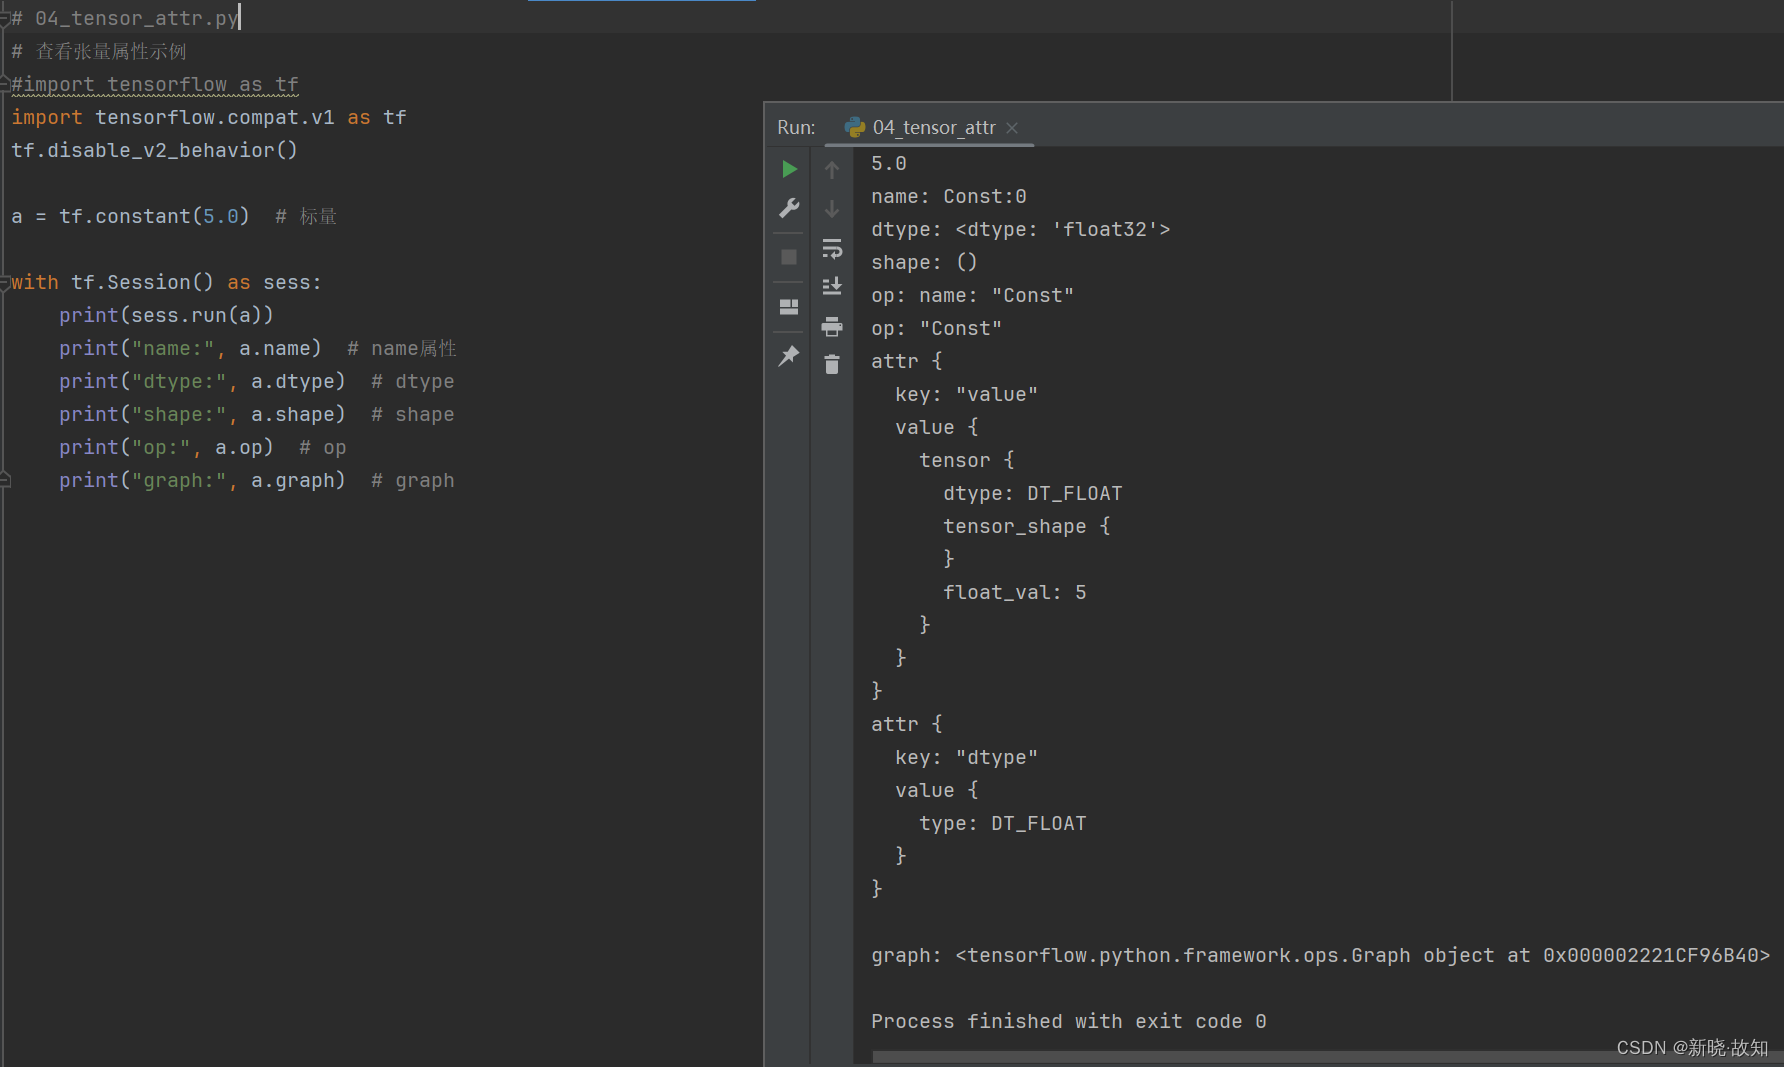
Task: Click Restore Layout icon in Run panel
Action: [789, 306]
